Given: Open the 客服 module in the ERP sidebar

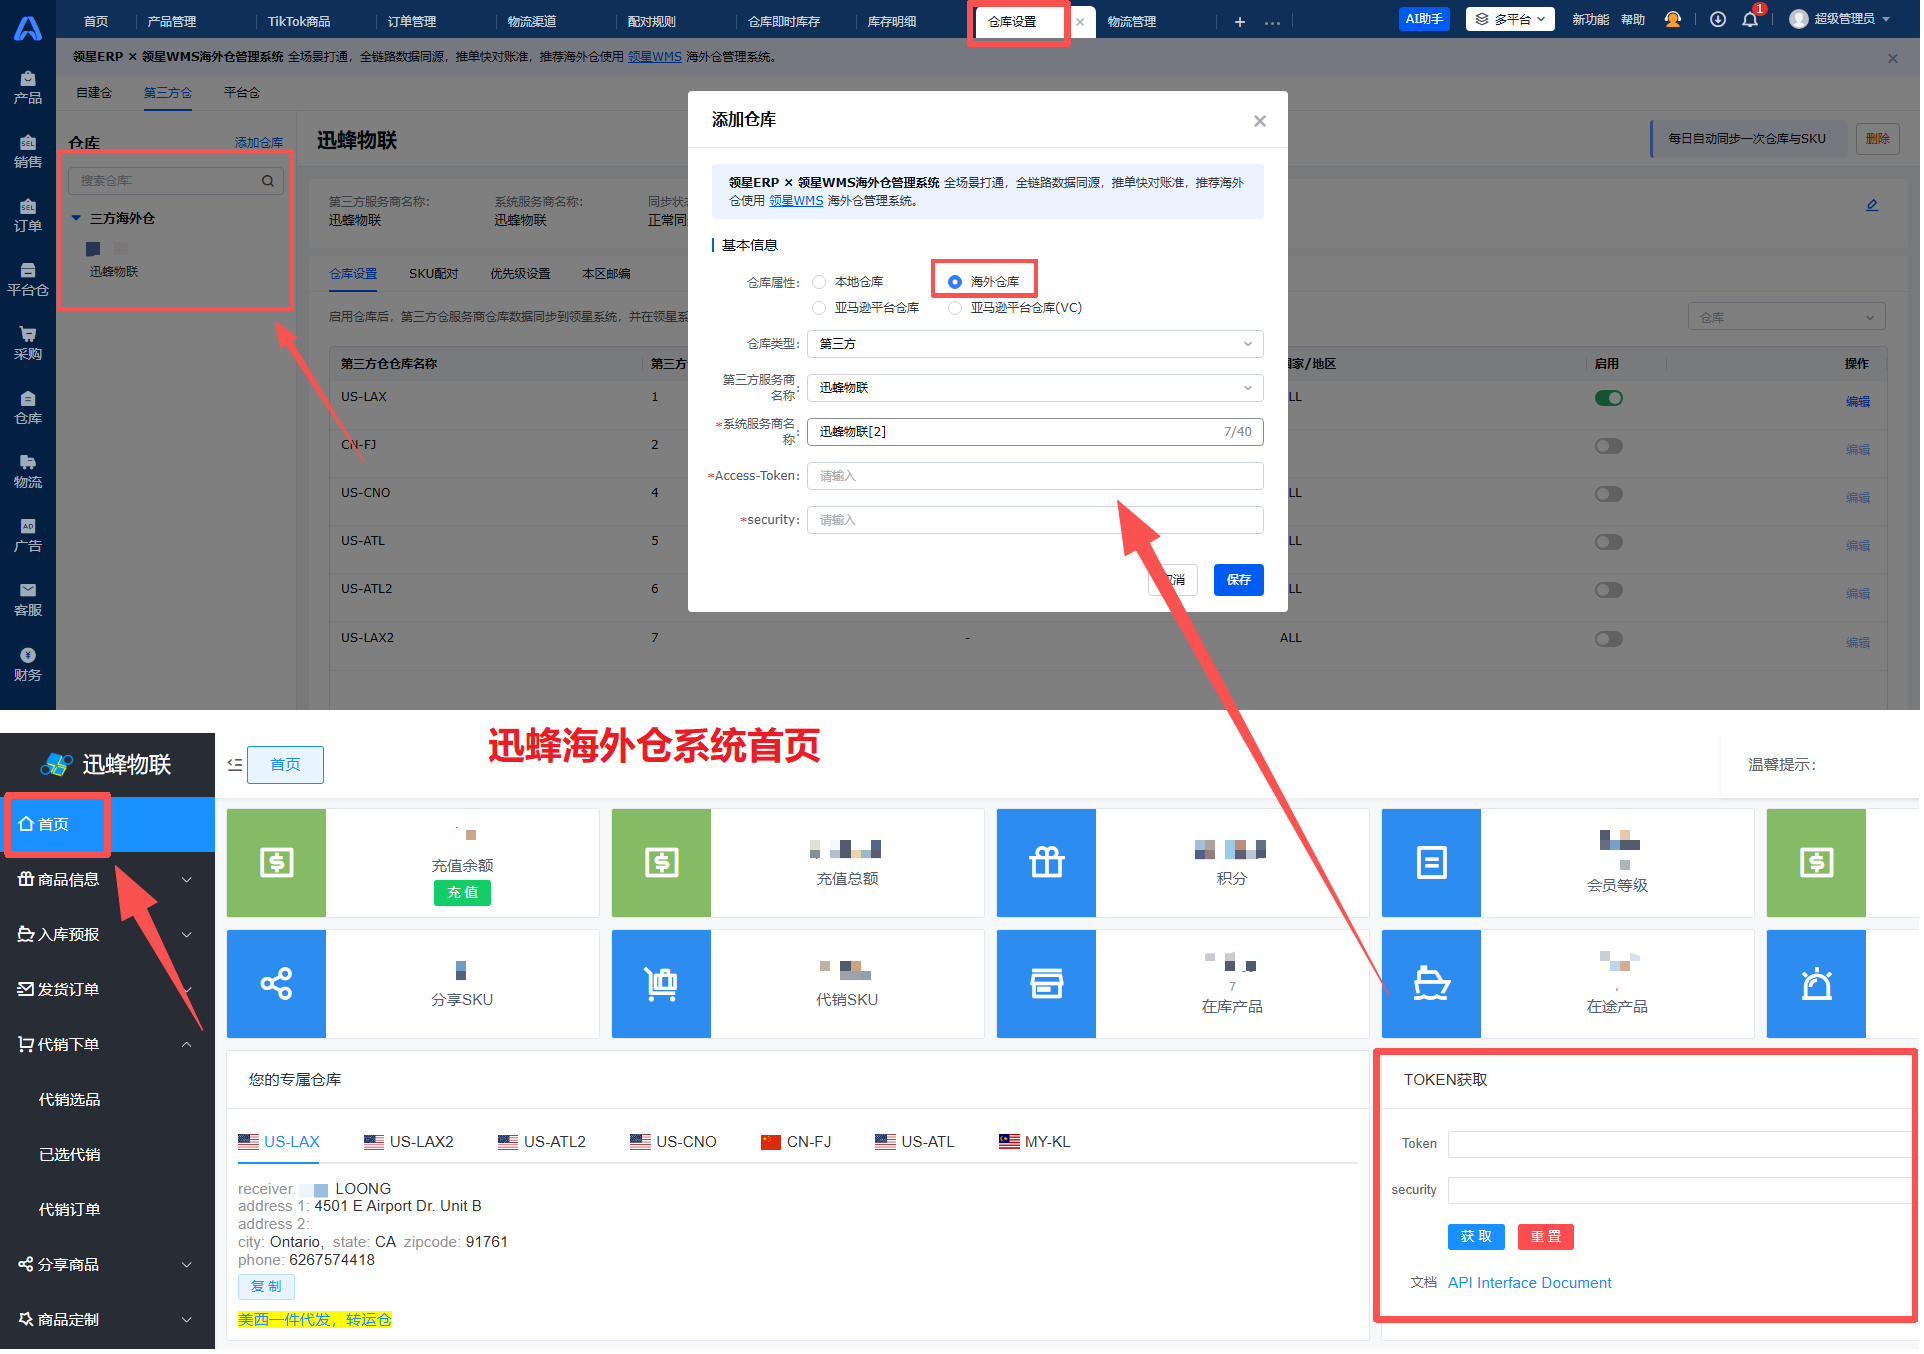Looking at the screenshot, I should (28, 599).
